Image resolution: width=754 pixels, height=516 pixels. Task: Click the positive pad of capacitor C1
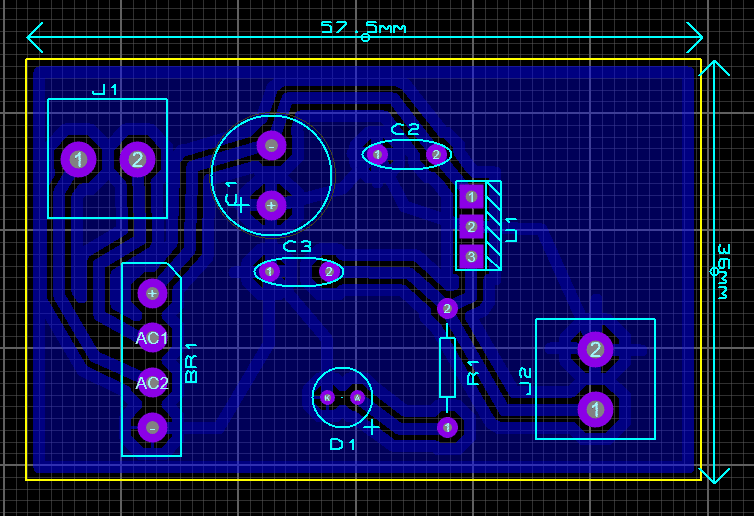271,205
